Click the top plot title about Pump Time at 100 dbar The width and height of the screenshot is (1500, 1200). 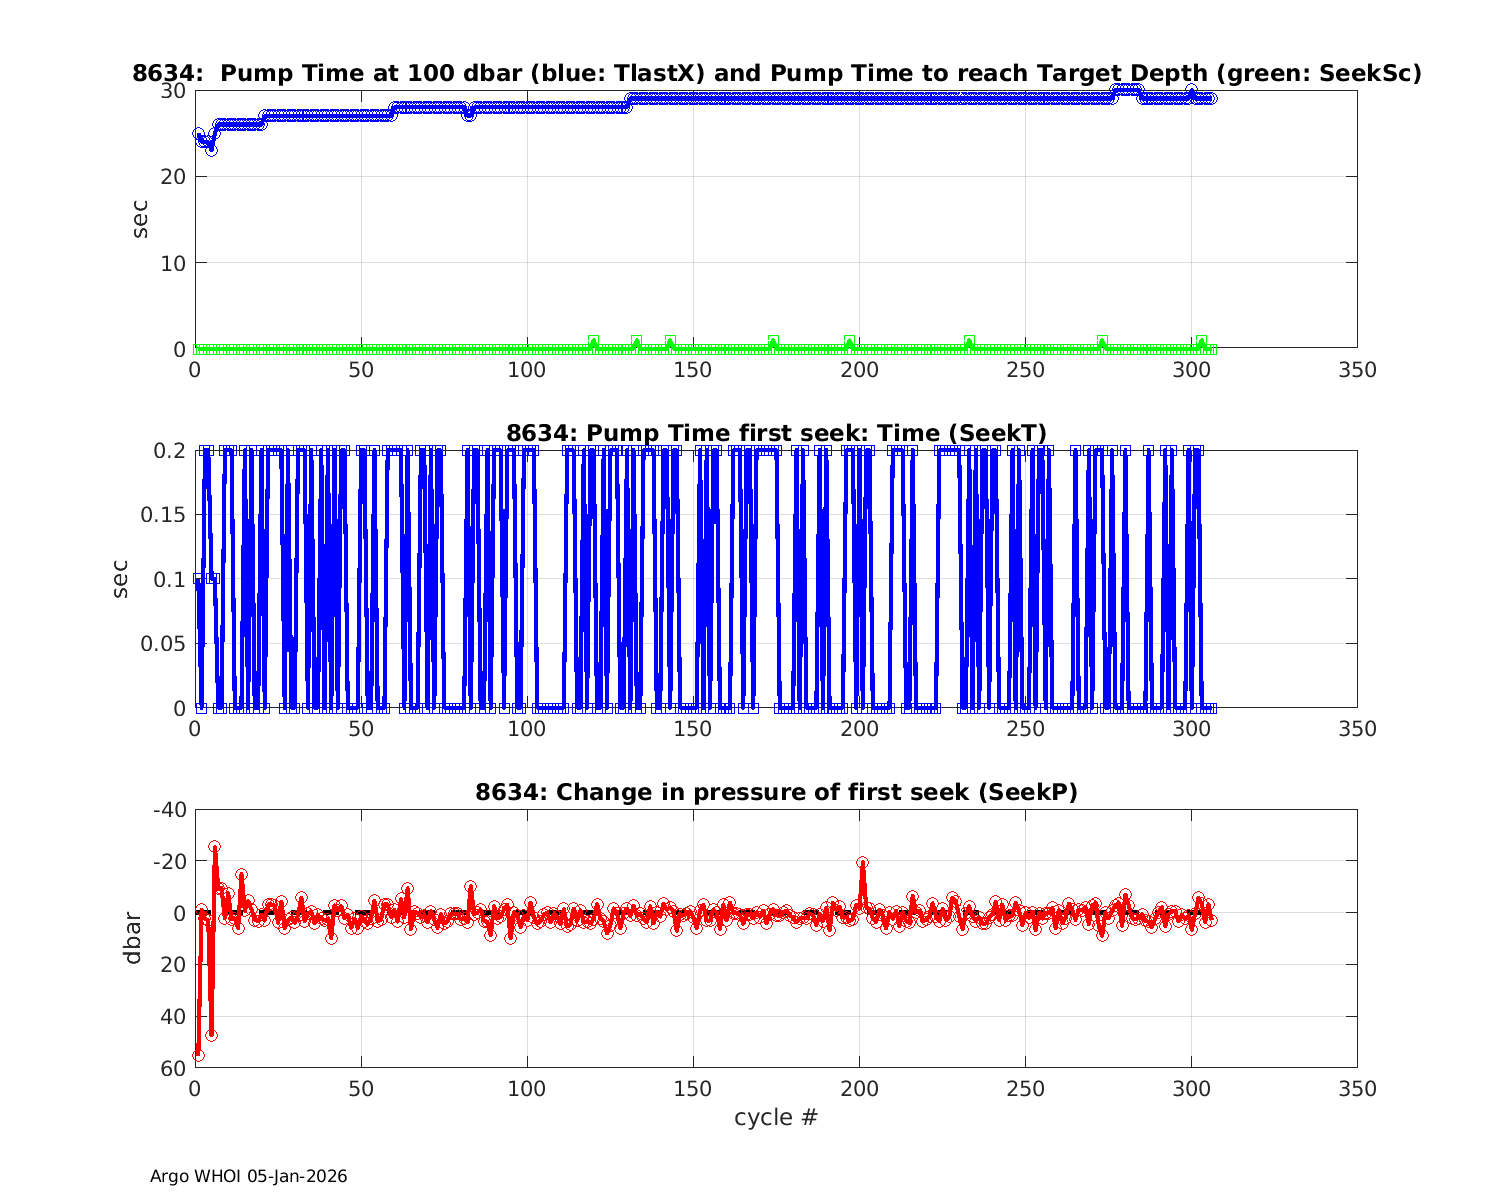click(x=776, y=73)
